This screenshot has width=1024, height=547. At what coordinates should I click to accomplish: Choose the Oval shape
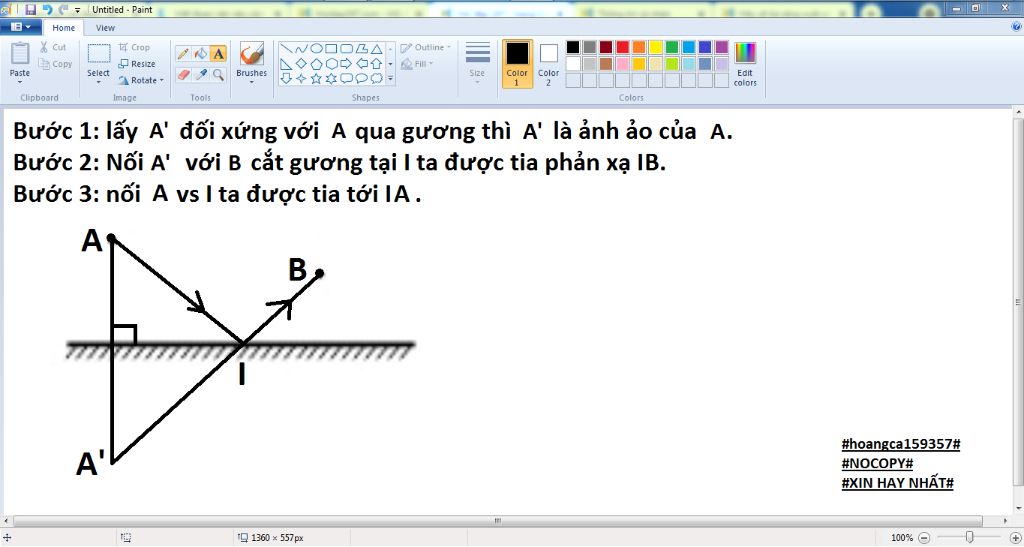click(316, 49)
